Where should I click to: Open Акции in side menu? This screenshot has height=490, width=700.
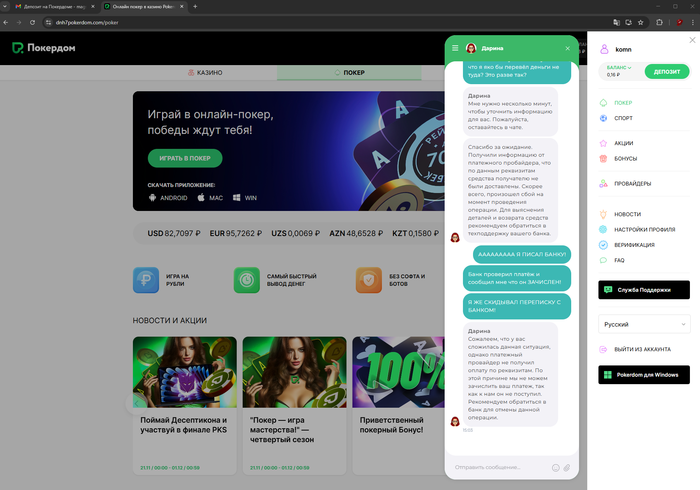click(624, 143)
